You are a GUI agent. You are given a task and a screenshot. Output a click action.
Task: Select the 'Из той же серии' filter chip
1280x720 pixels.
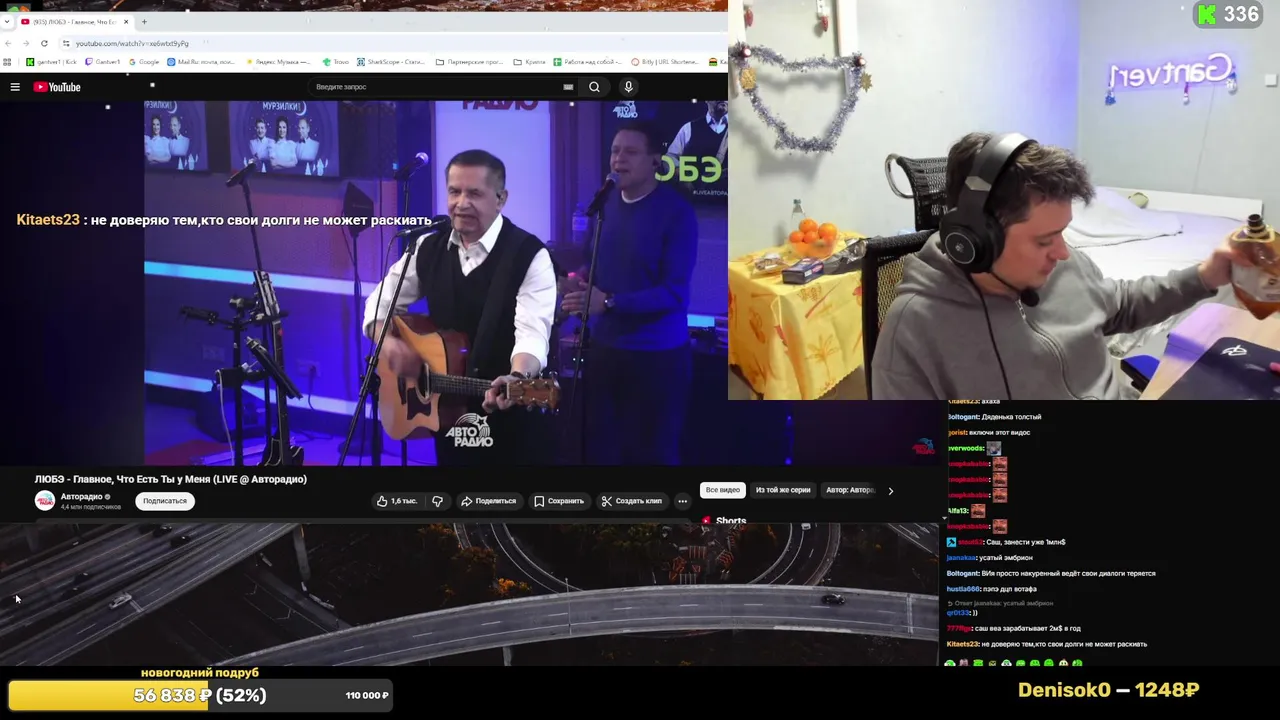pos(783,490)
